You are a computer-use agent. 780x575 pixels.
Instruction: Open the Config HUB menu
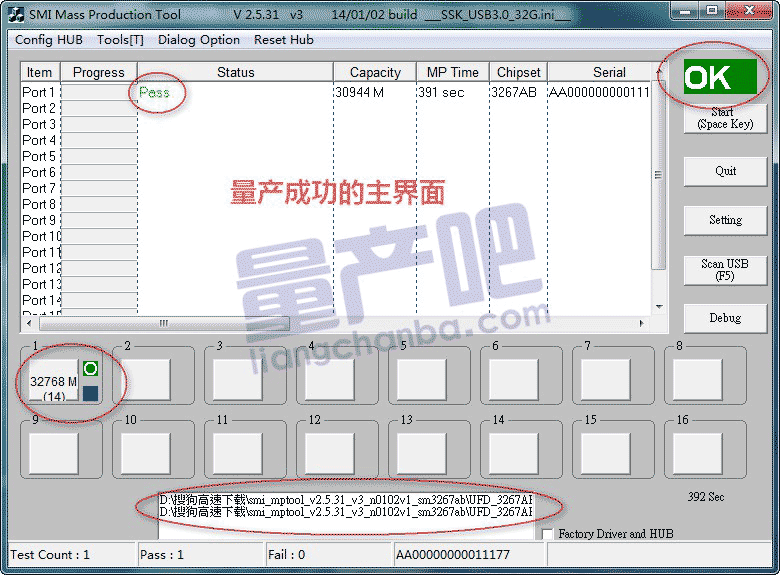[x=49, y=40]
